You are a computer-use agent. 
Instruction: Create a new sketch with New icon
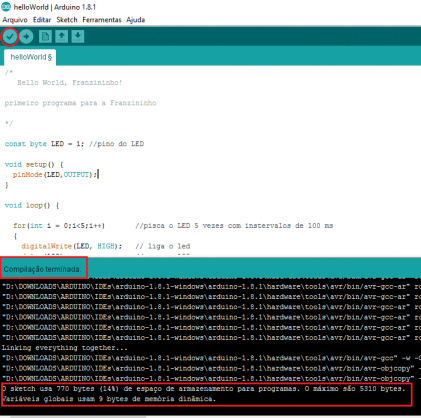(45, 37)
